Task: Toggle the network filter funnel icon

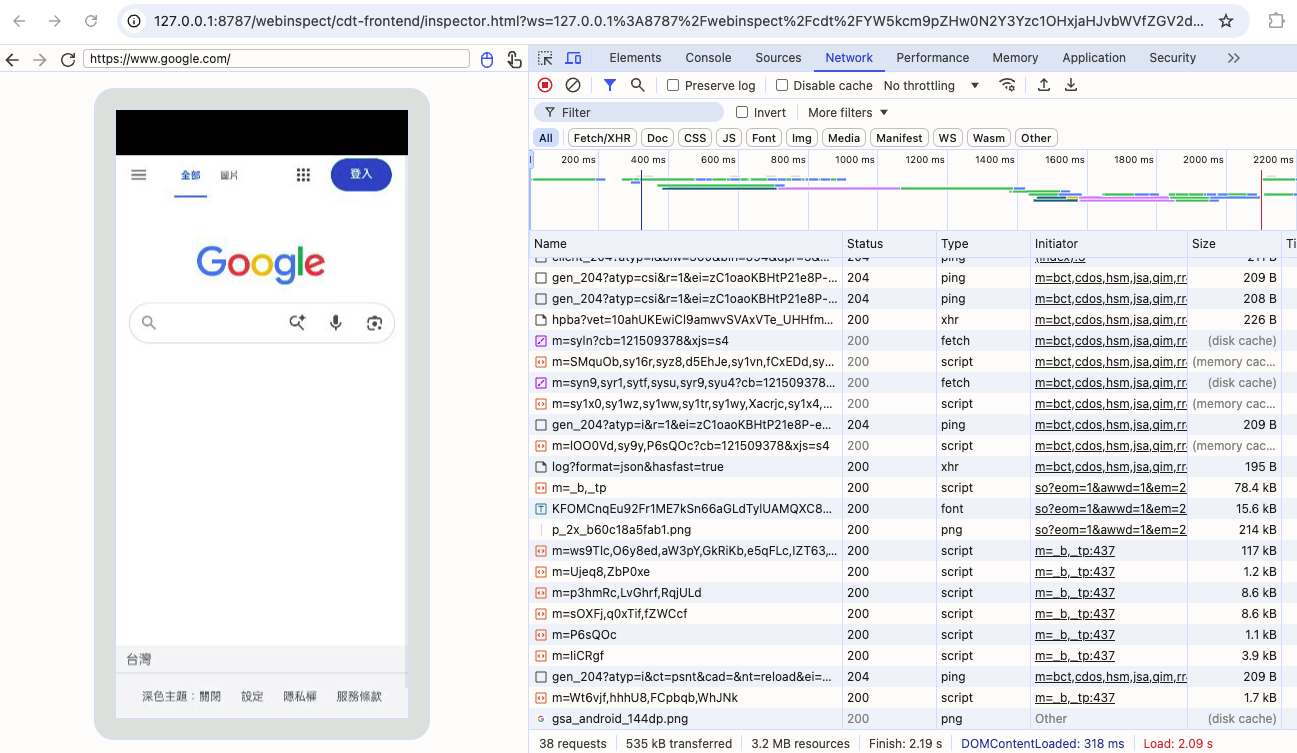Action: coord(610,85)
